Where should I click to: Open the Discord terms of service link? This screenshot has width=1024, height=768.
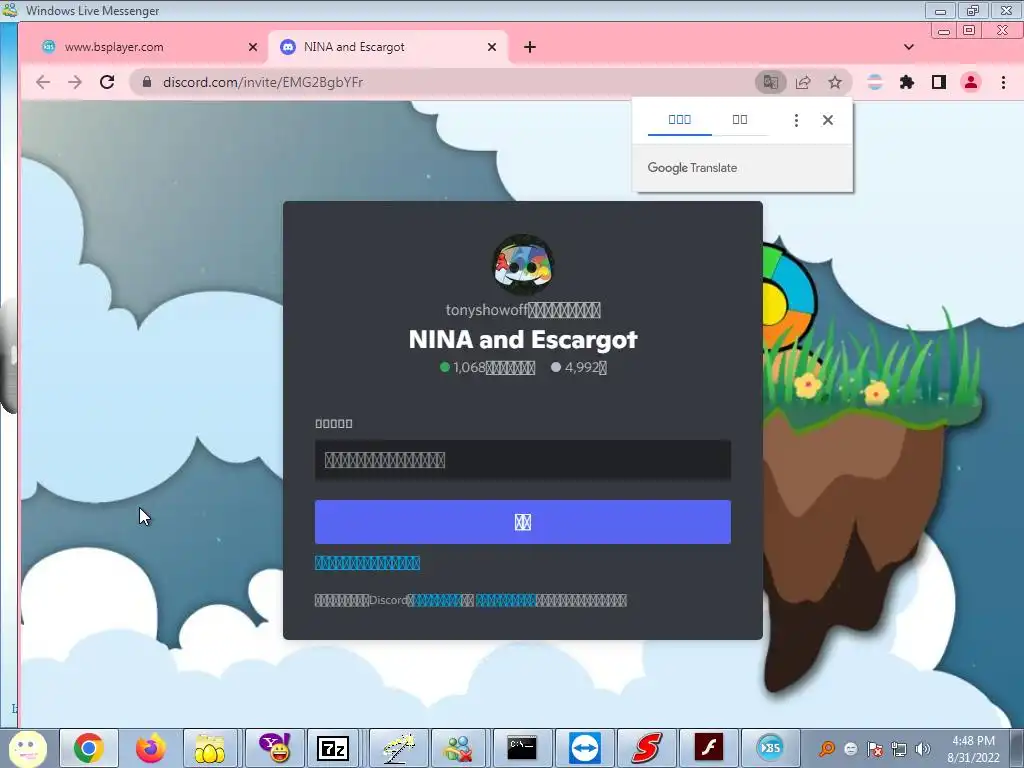438,600
